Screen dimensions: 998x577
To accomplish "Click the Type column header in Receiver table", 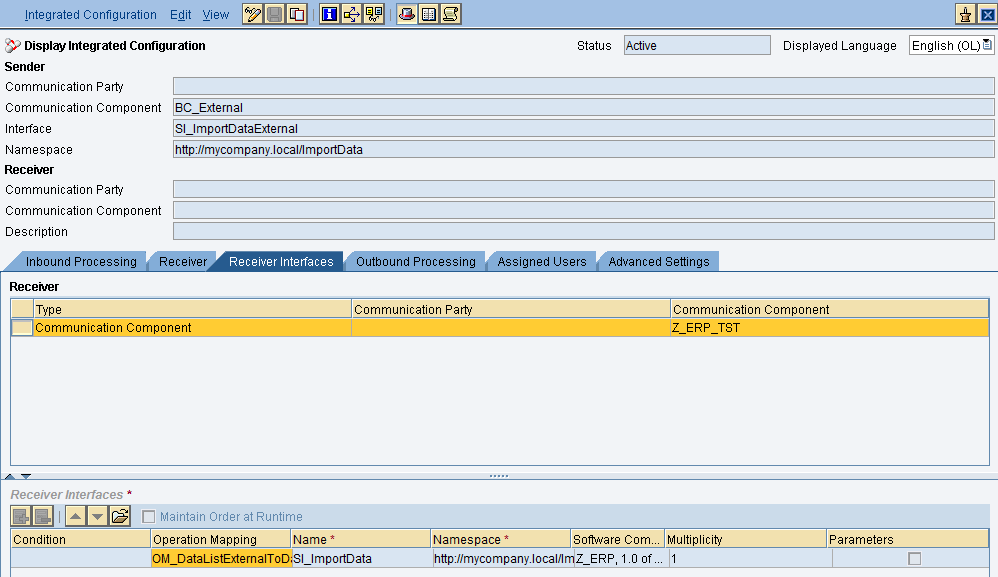I will point(192,309).
